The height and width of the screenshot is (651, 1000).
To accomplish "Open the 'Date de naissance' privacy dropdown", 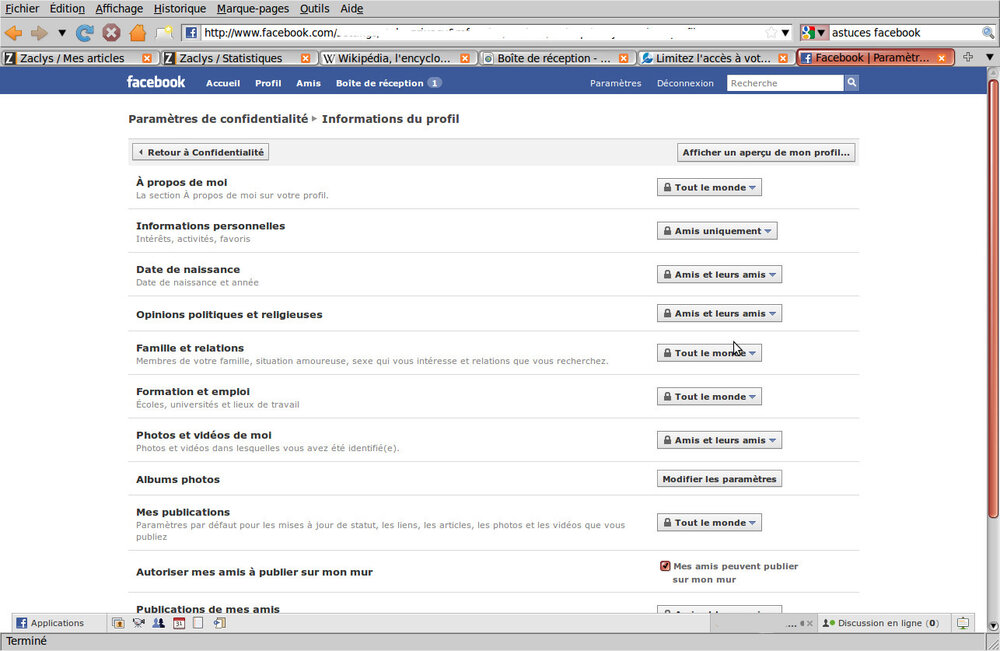I will pos(719,274).
